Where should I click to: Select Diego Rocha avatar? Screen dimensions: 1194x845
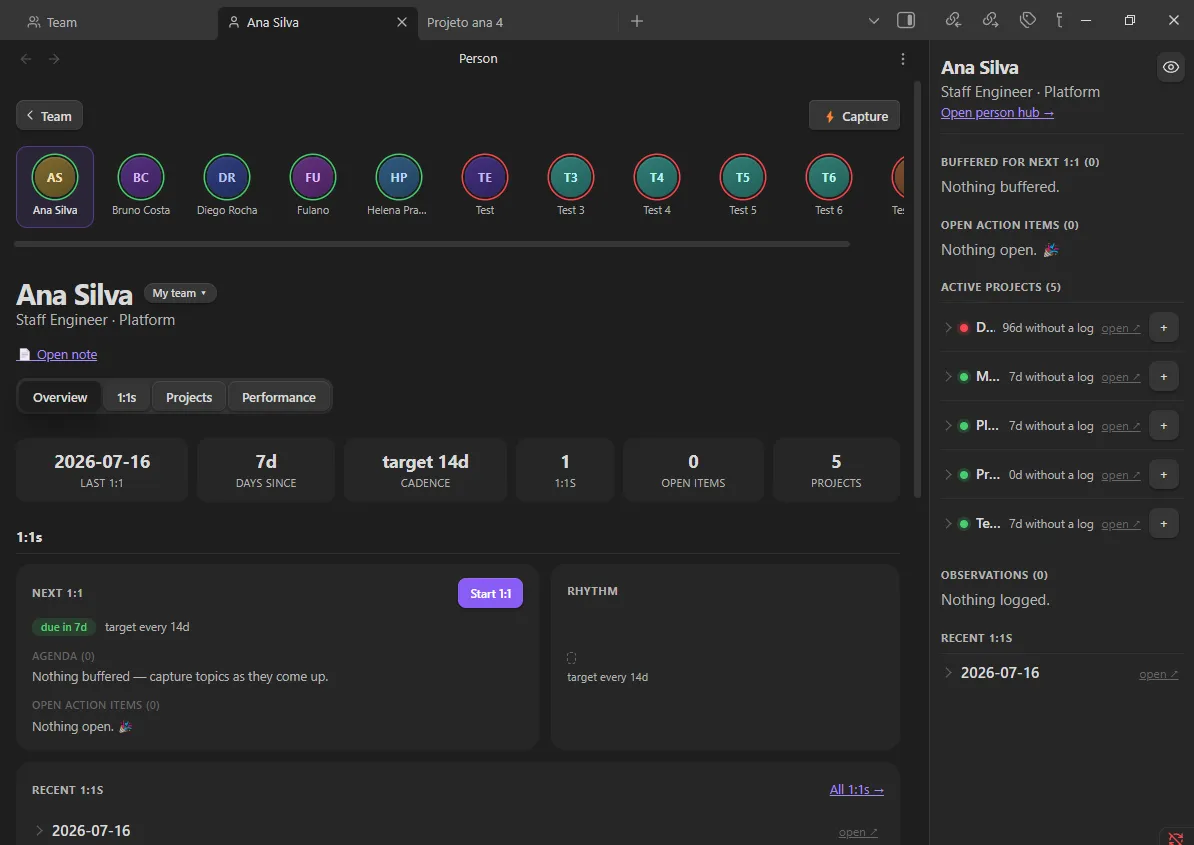pyautogui.click(x=227, y=177)
